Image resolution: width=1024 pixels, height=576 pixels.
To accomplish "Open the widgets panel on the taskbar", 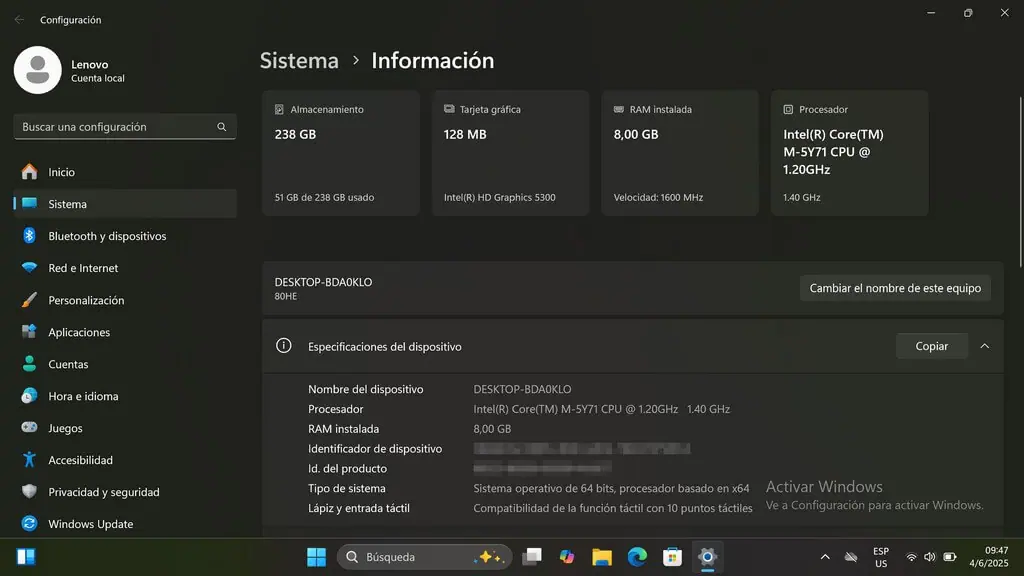I will (x=26, y=556).
